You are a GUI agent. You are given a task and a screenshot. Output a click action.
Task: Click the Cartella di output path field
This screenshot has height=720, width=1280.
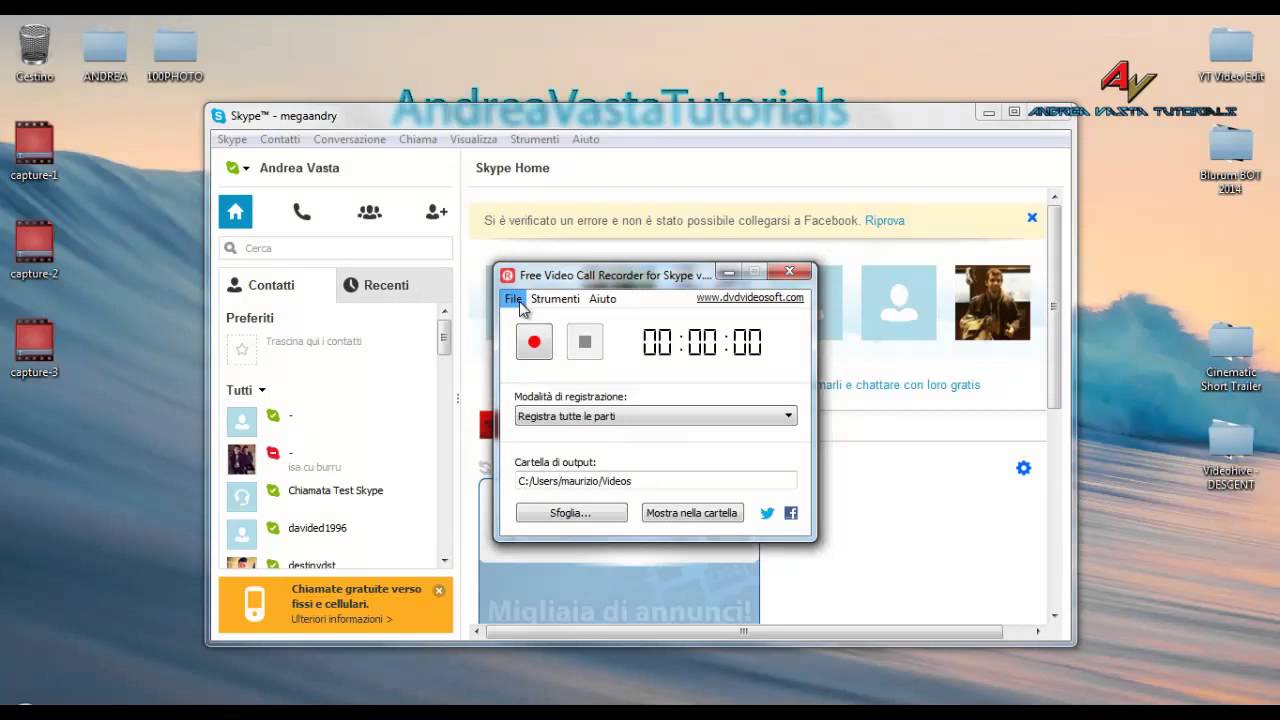[656, 481]
